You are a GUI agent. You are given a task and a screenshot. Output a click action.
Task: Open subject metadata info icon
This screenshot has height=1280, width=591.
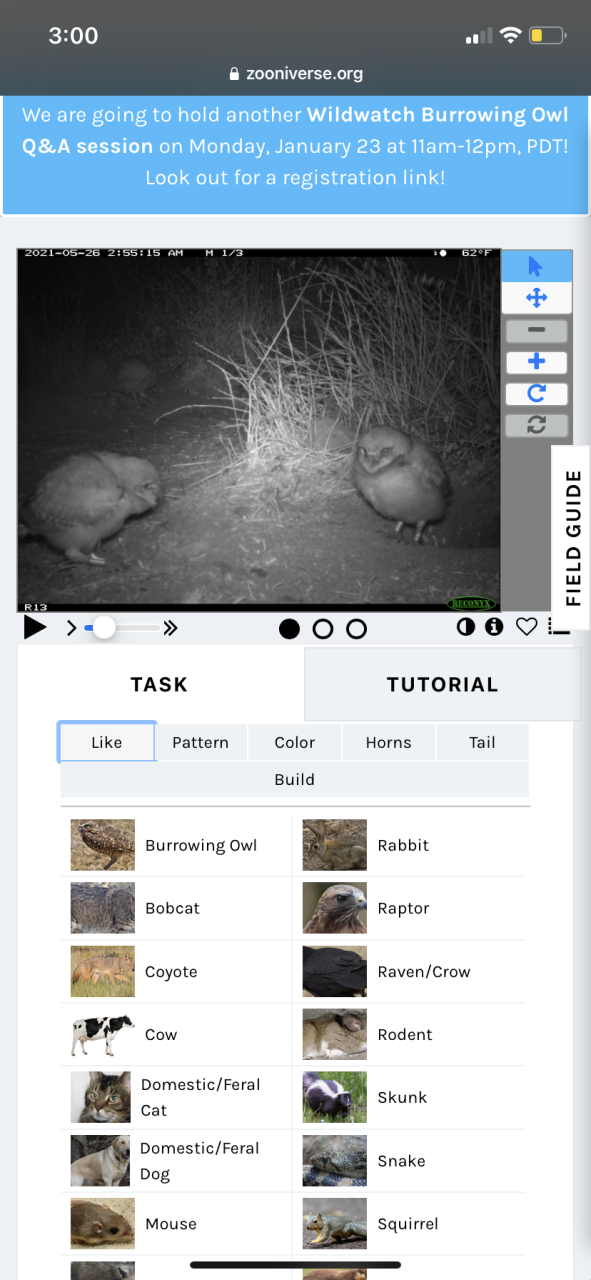click(x=494, y=627)
